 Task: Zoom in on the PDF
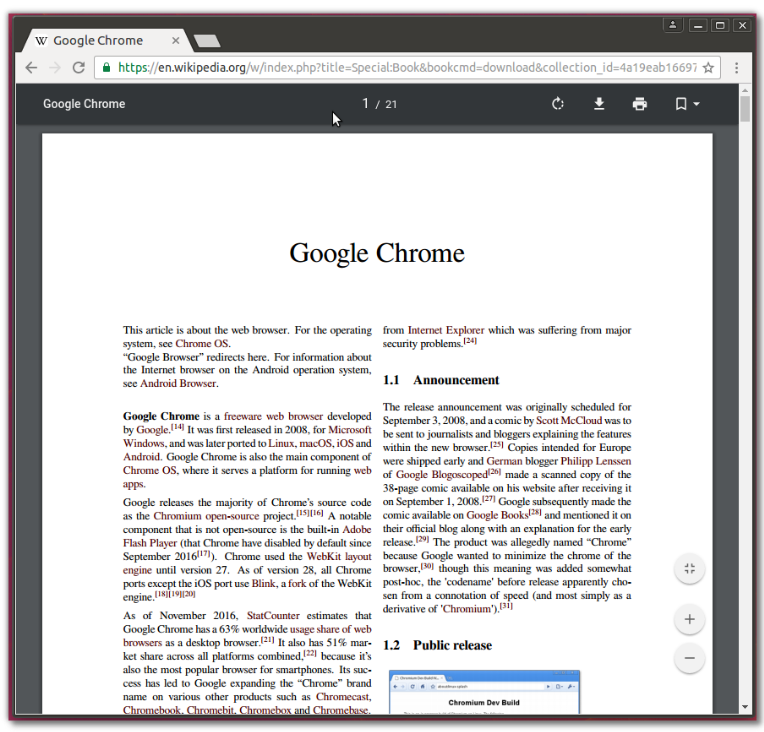pos(689,619)
